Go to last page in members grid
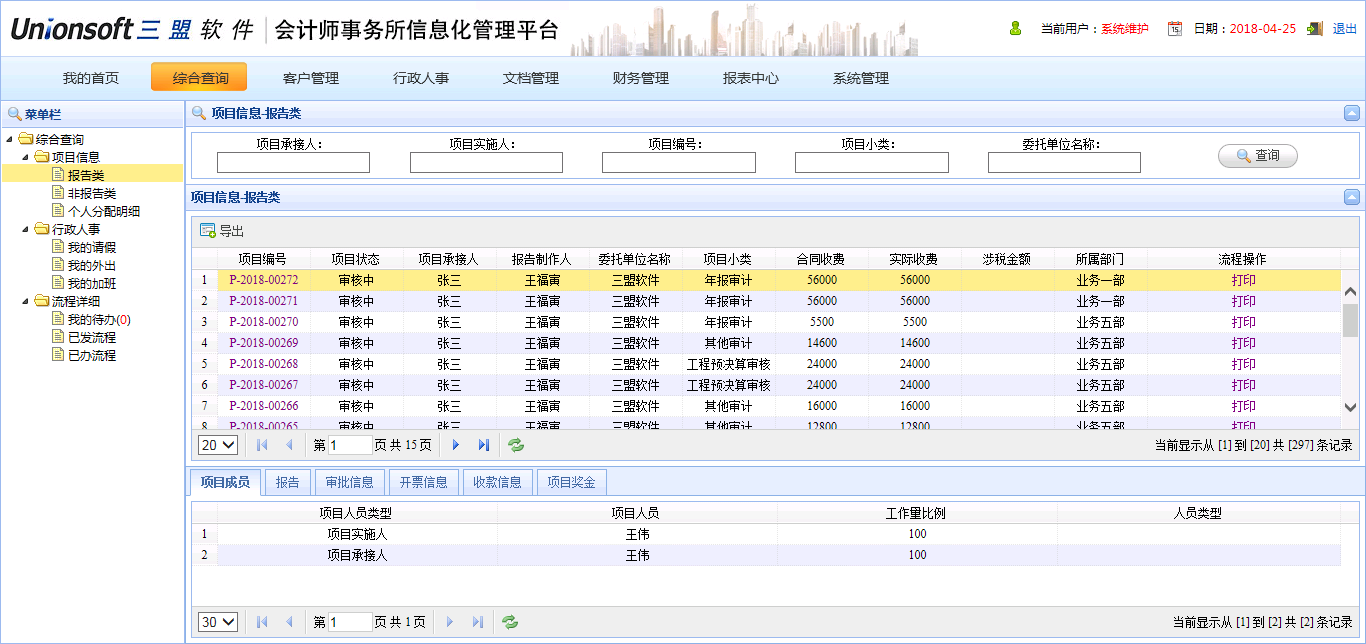 (x=479, y=622)
